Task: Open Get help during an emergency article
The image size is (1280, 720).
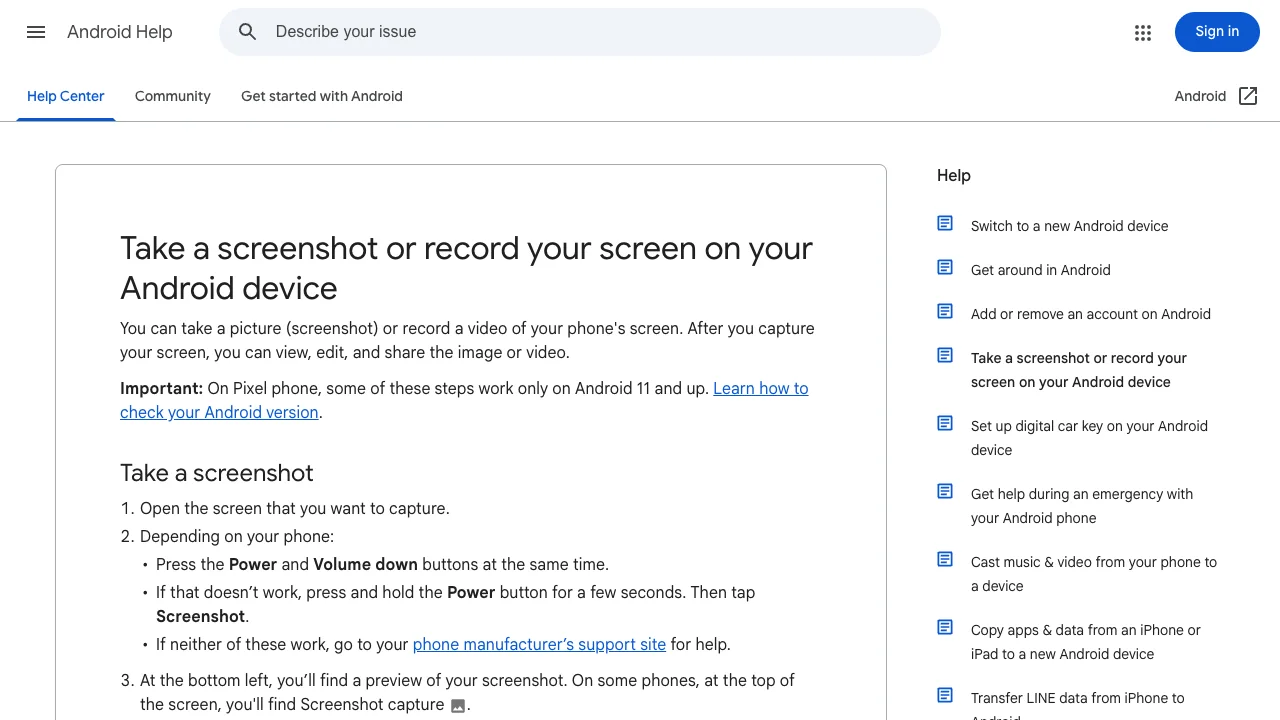Action: tap(1082, 506)
